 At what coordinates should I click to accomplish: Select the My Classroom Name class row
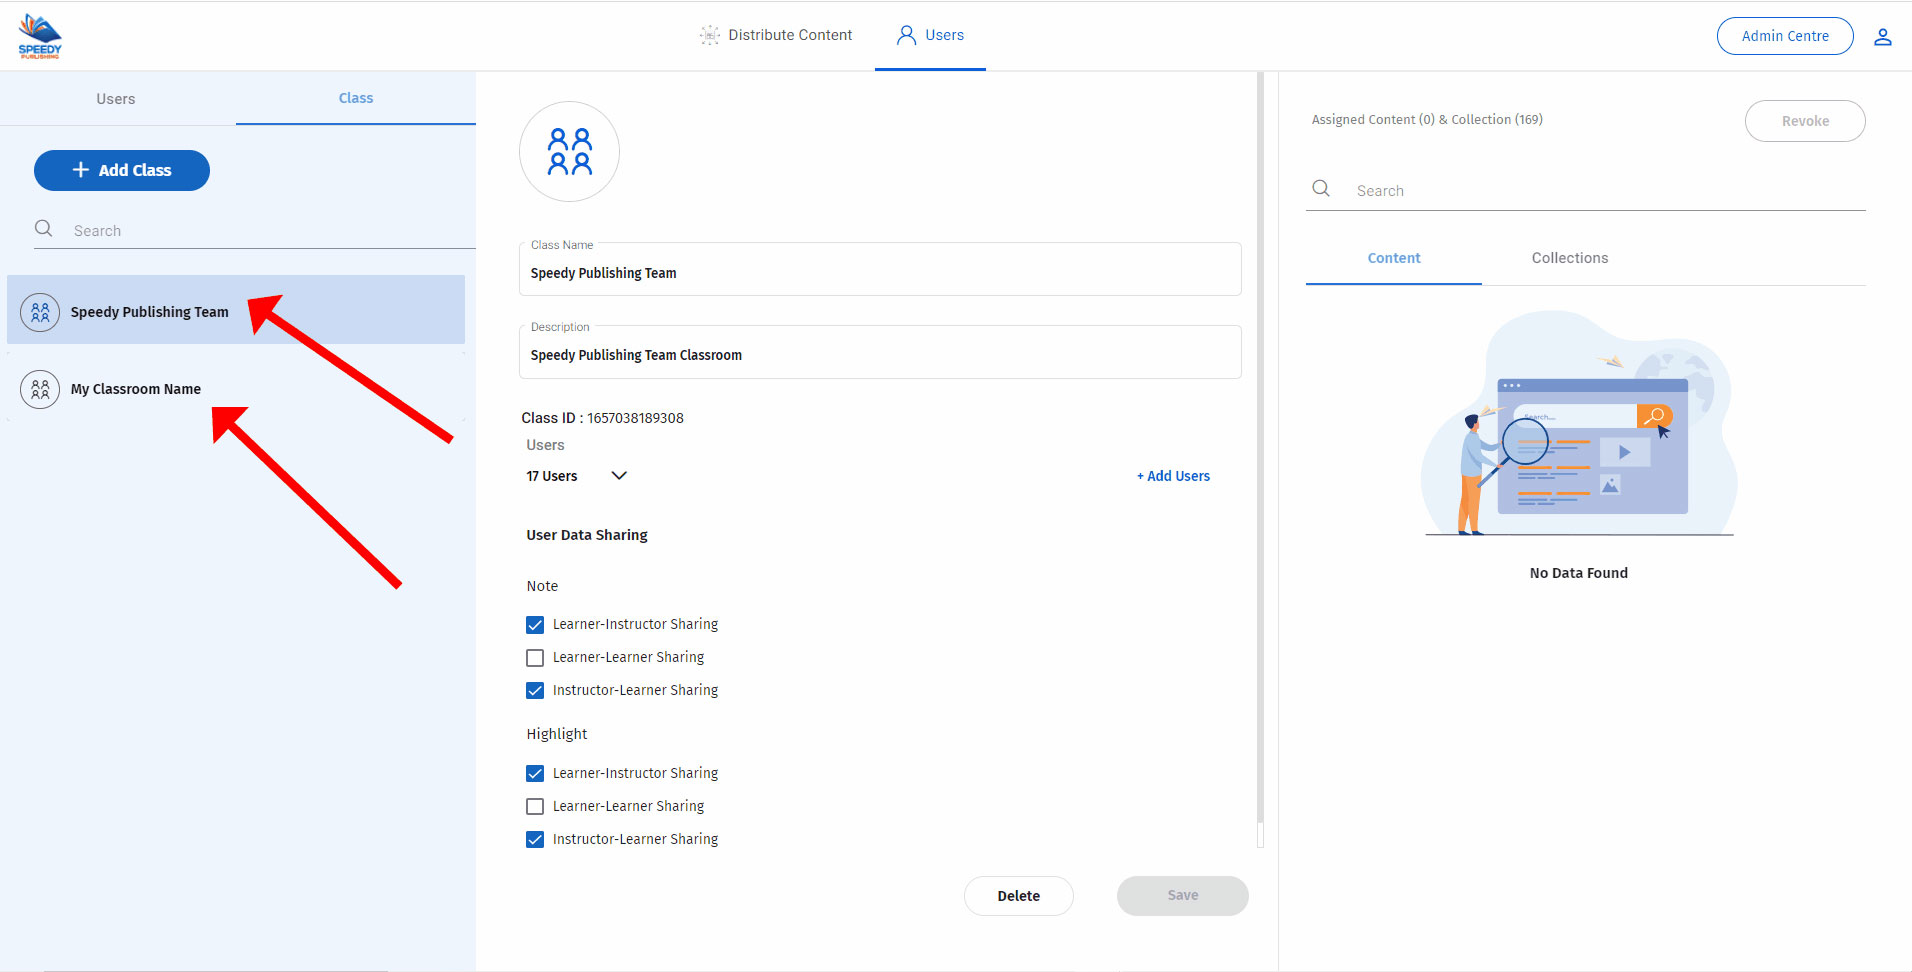coord(236,388)
